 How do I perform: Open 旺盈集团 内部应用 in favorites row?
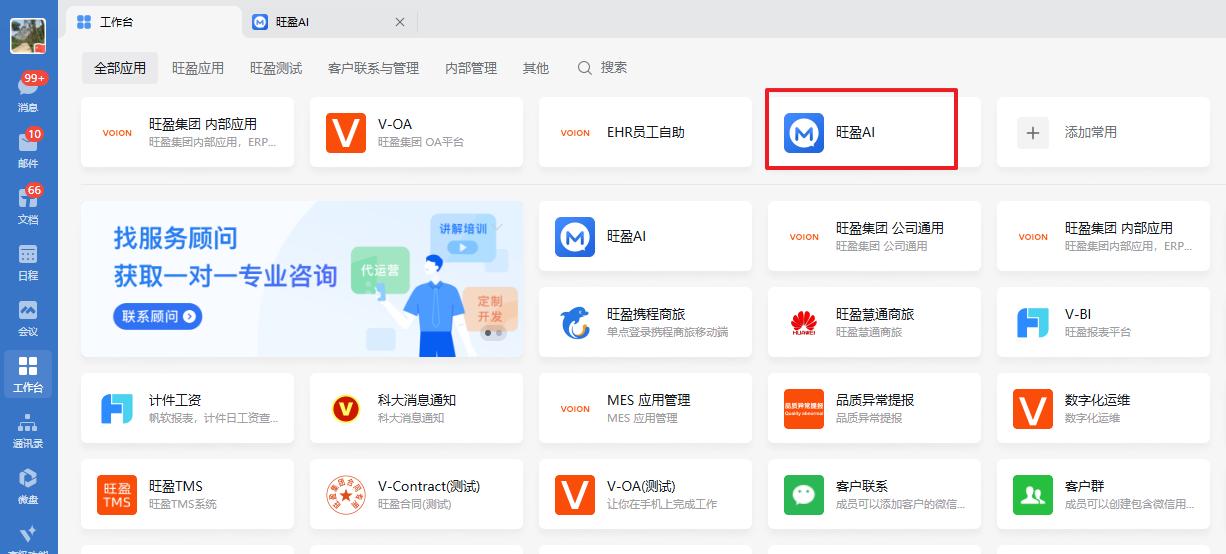coord(188,132)
